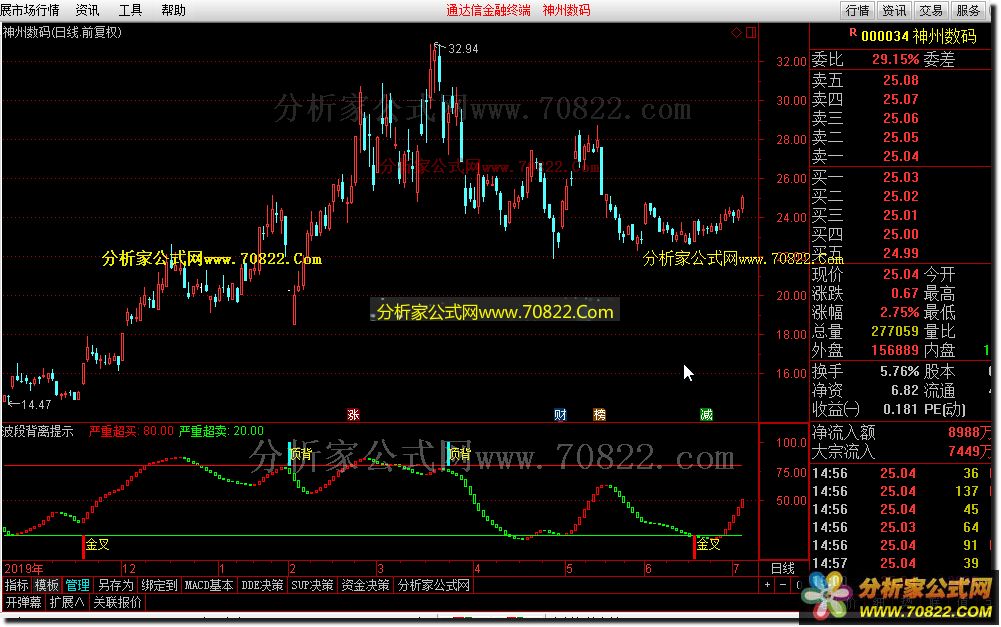Toggle the 开弹幕 option

coord(24,602)
